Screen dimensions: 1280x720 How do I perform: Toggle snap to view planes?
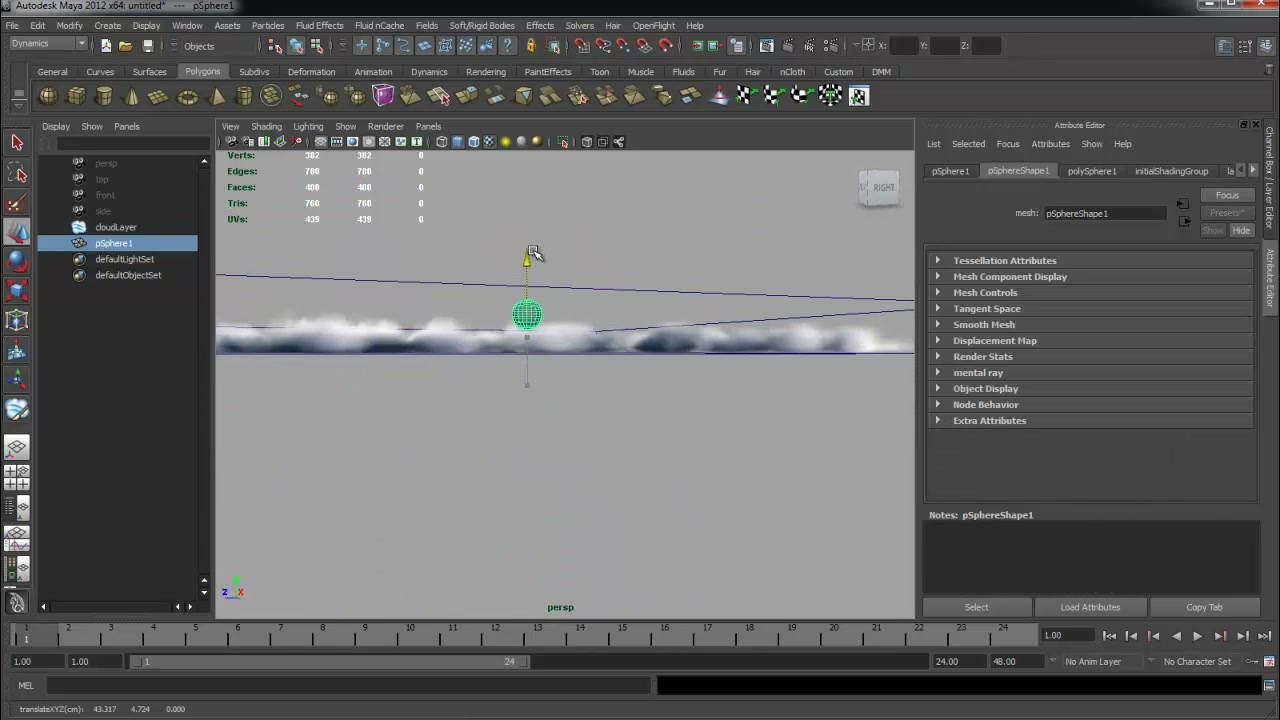(x=644, y=45)
